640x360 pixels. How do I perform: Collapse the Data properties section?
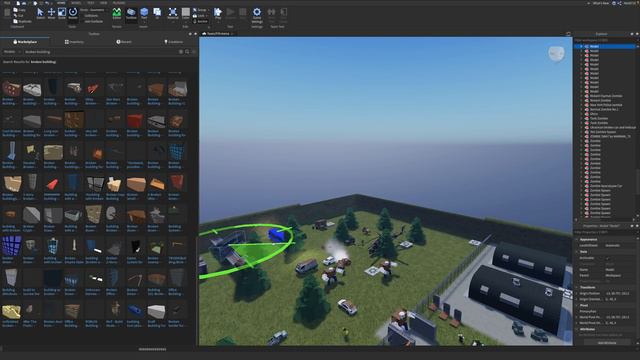tap(577, 252)
